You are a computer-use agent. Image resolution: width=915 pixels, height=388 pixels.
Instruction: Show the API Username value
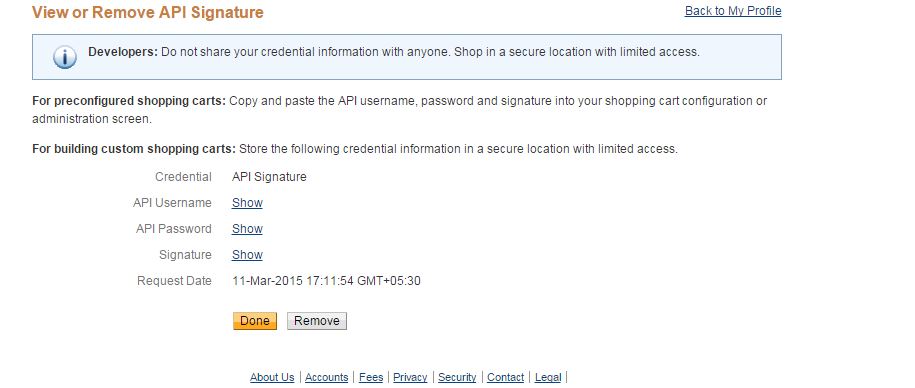(x=247, y=203)
